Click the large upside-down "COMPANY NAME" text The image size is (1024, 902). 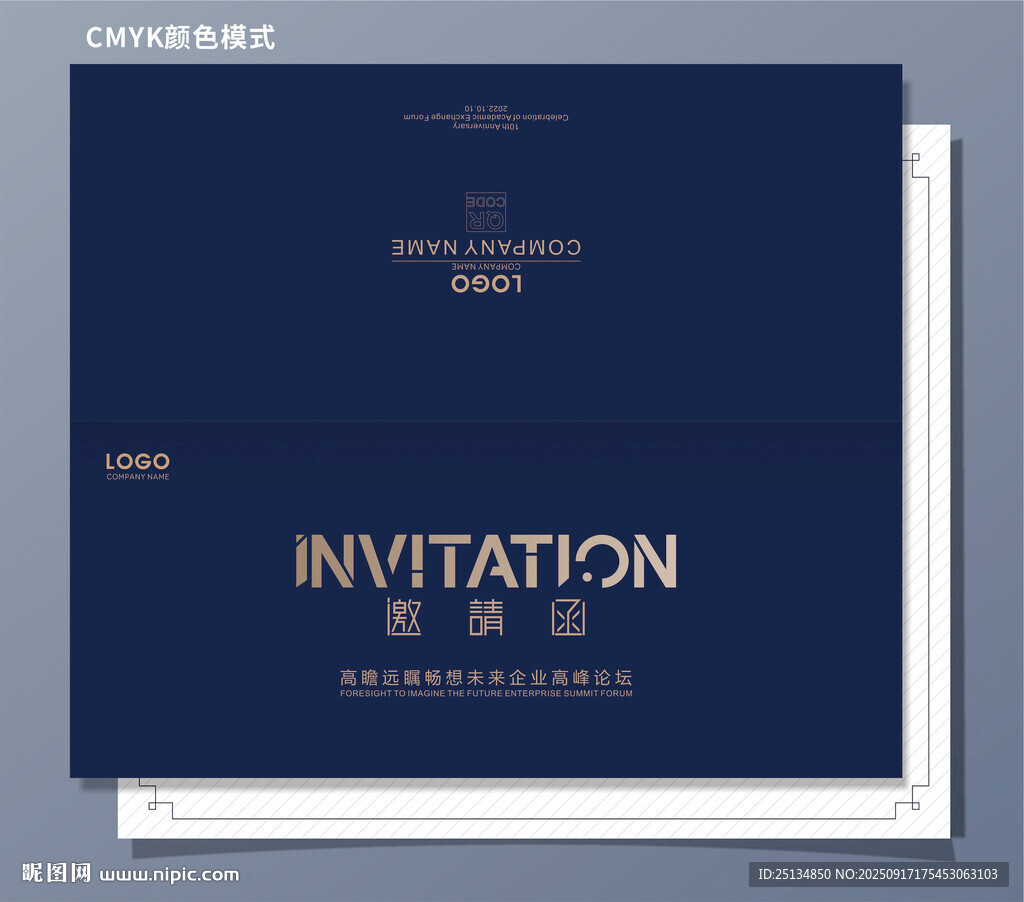[486, 248]
